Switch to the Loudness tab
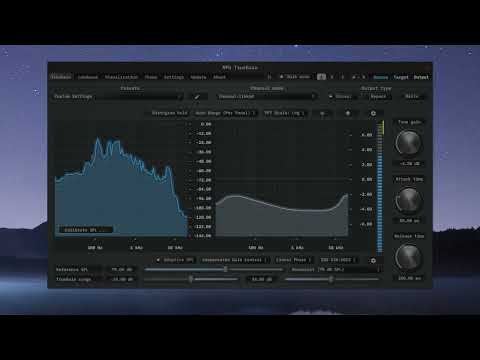This screenshot has height=360, width=480. pyautogui.click(x=88, y=77)
